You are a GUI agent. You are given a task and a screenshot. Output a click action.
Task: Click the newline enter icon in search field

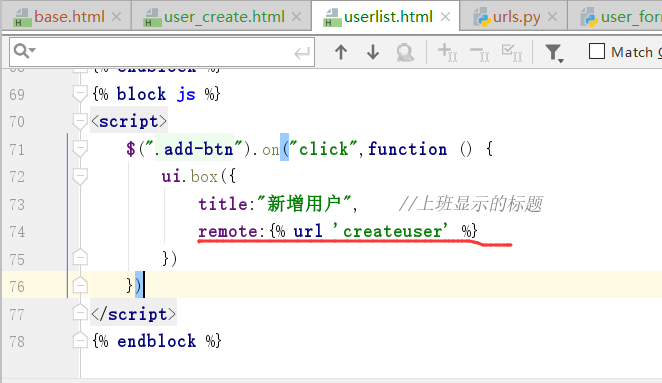coord(302,53)
